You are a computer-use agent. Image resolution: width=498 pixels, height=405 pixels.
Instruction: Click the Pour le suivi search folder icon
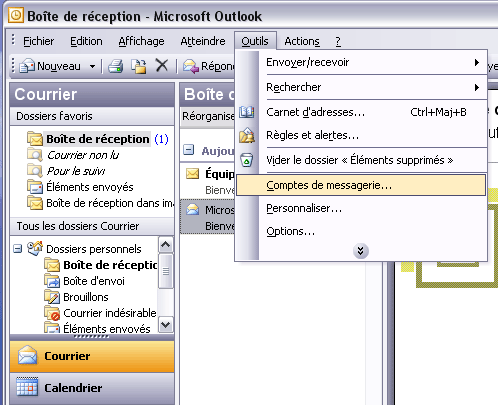35,171
